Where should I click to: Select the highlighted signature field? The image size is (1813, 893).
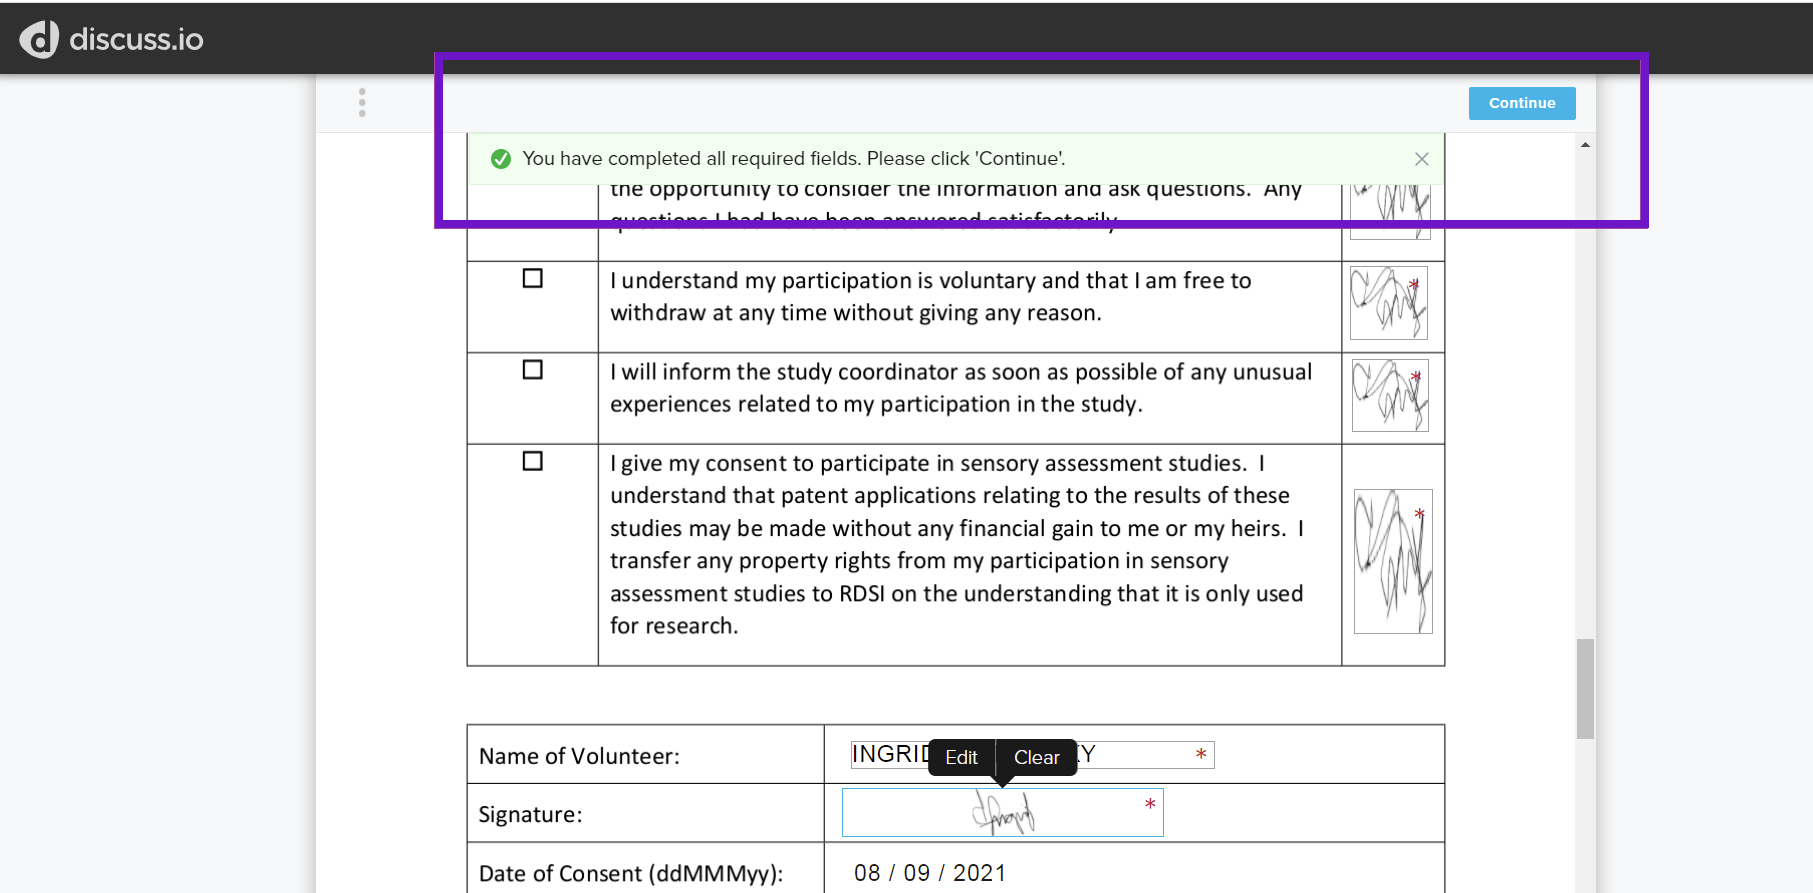[1002, 812]
